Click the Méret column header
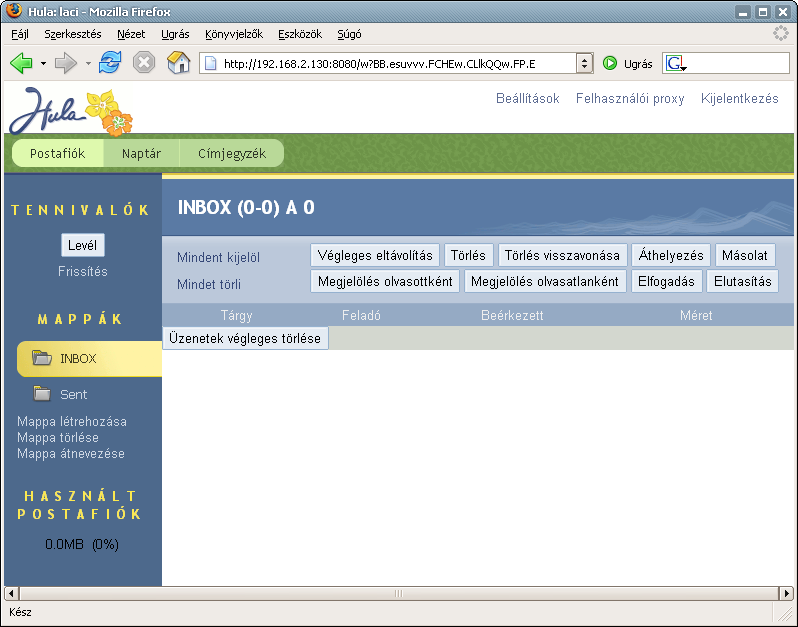The height and width of the screenshot is (627, 798). [696, 316]
